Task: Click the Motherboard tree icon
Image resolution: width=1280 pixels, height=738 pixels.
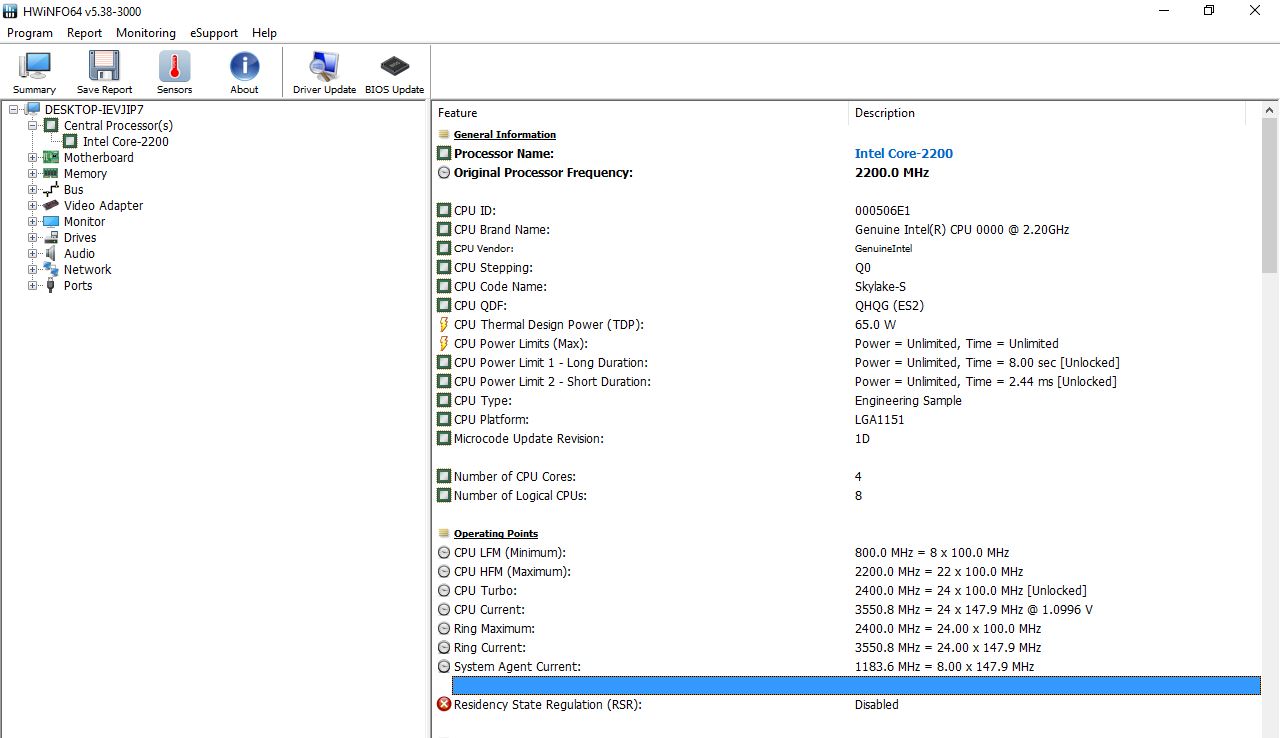Action: coord(51,157)
